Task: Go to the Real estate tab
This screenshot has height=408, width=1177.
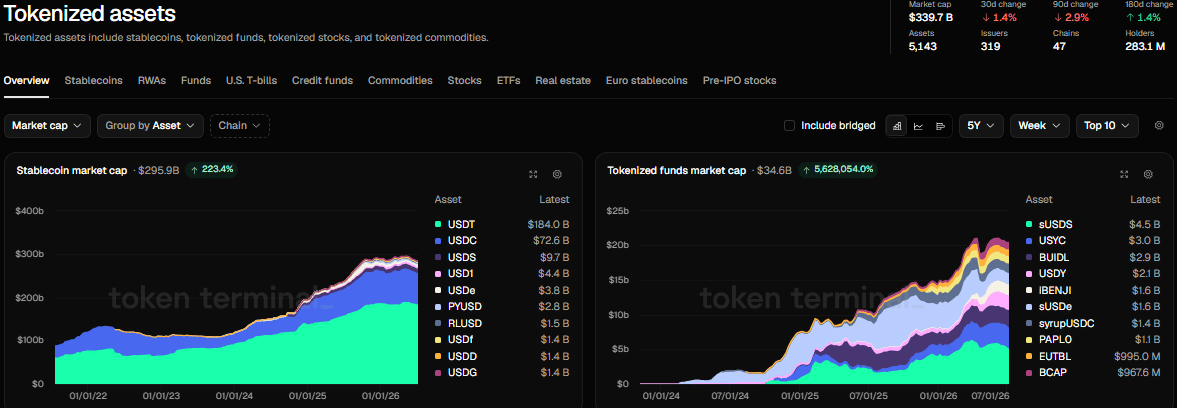Action: pos(563,81)
